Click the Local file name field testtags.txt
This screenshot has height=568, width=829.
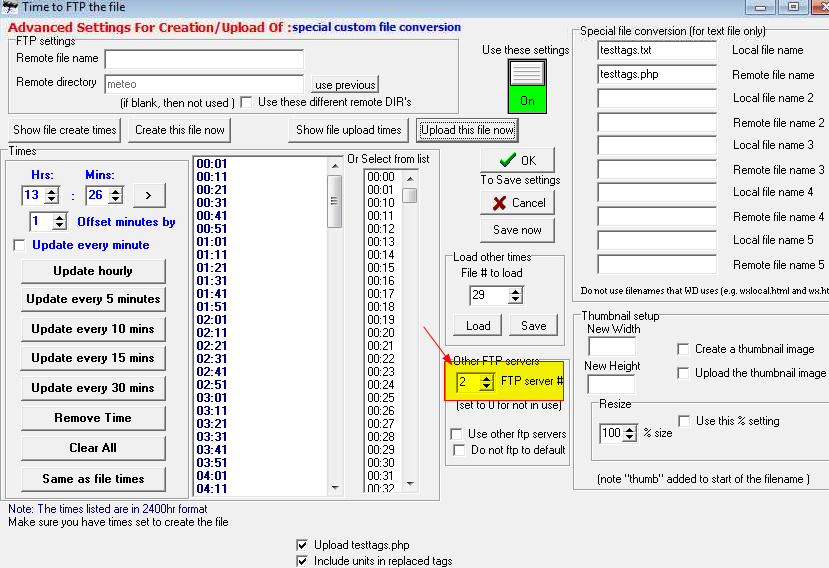(657, 50)
